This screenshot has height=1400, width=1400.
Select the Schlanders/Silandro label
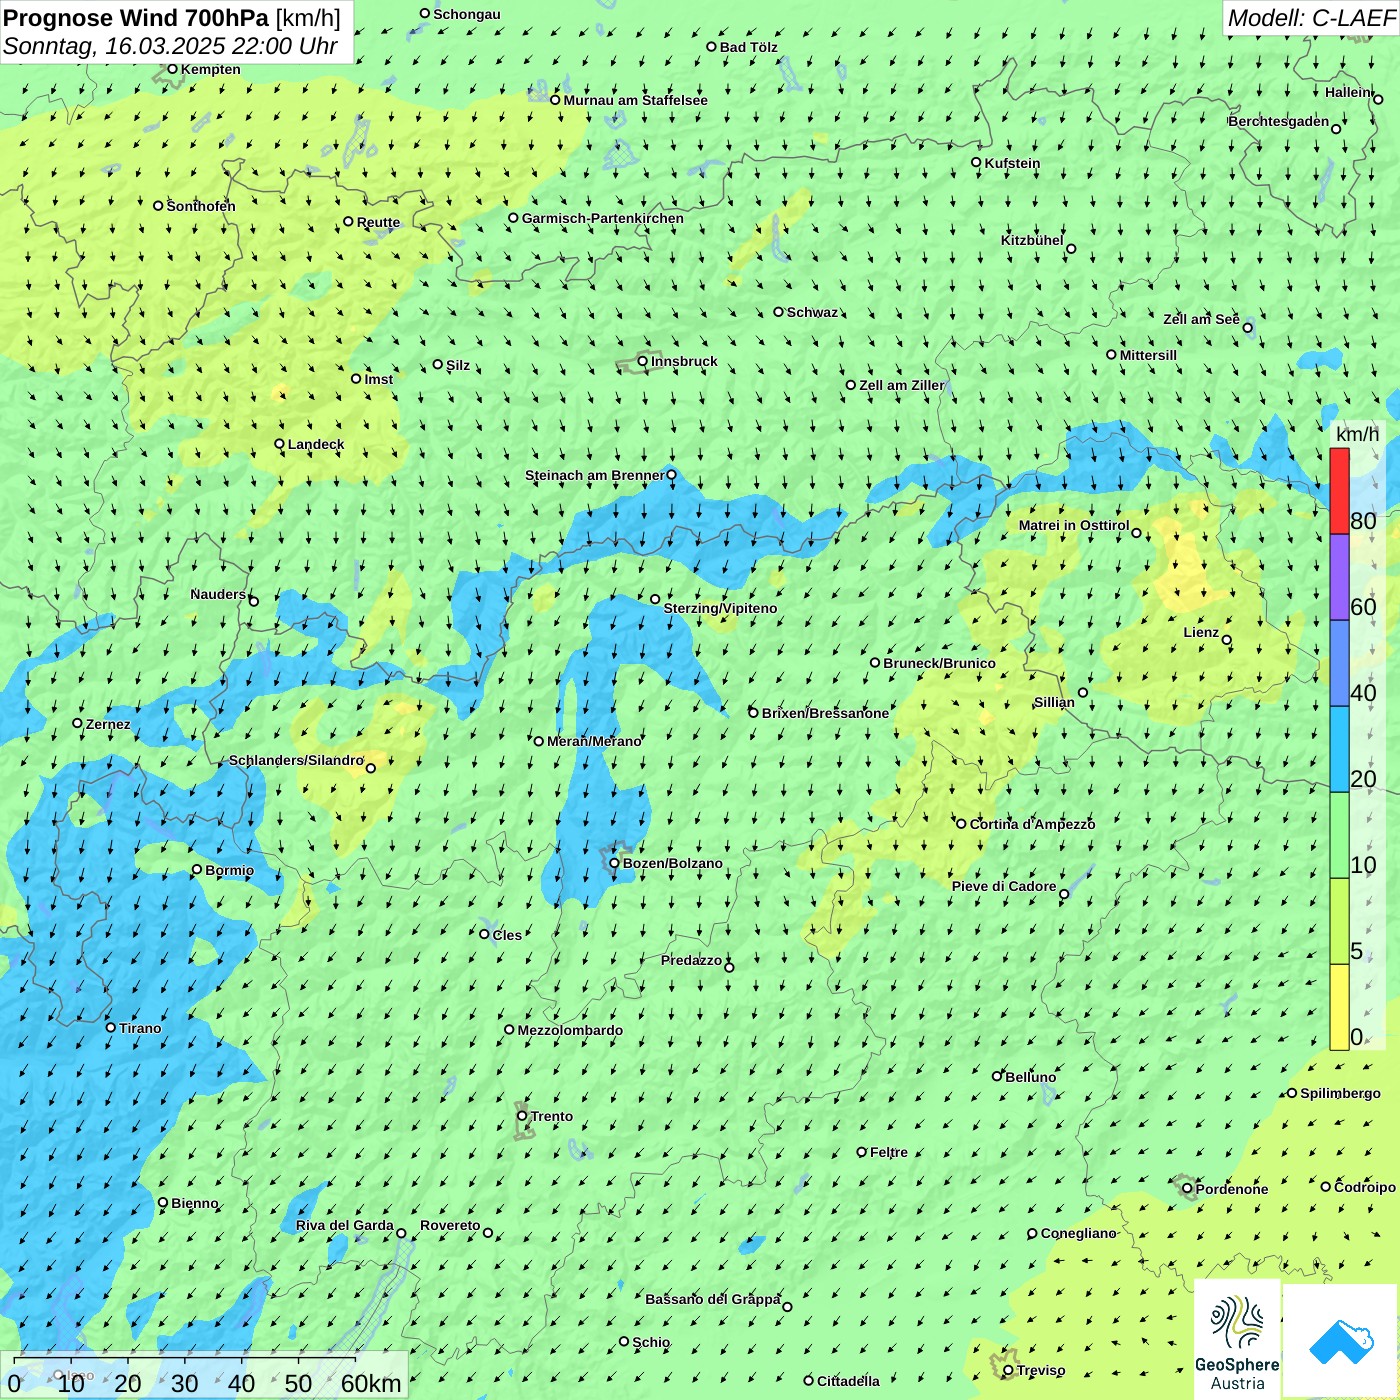tap(296, 760)
